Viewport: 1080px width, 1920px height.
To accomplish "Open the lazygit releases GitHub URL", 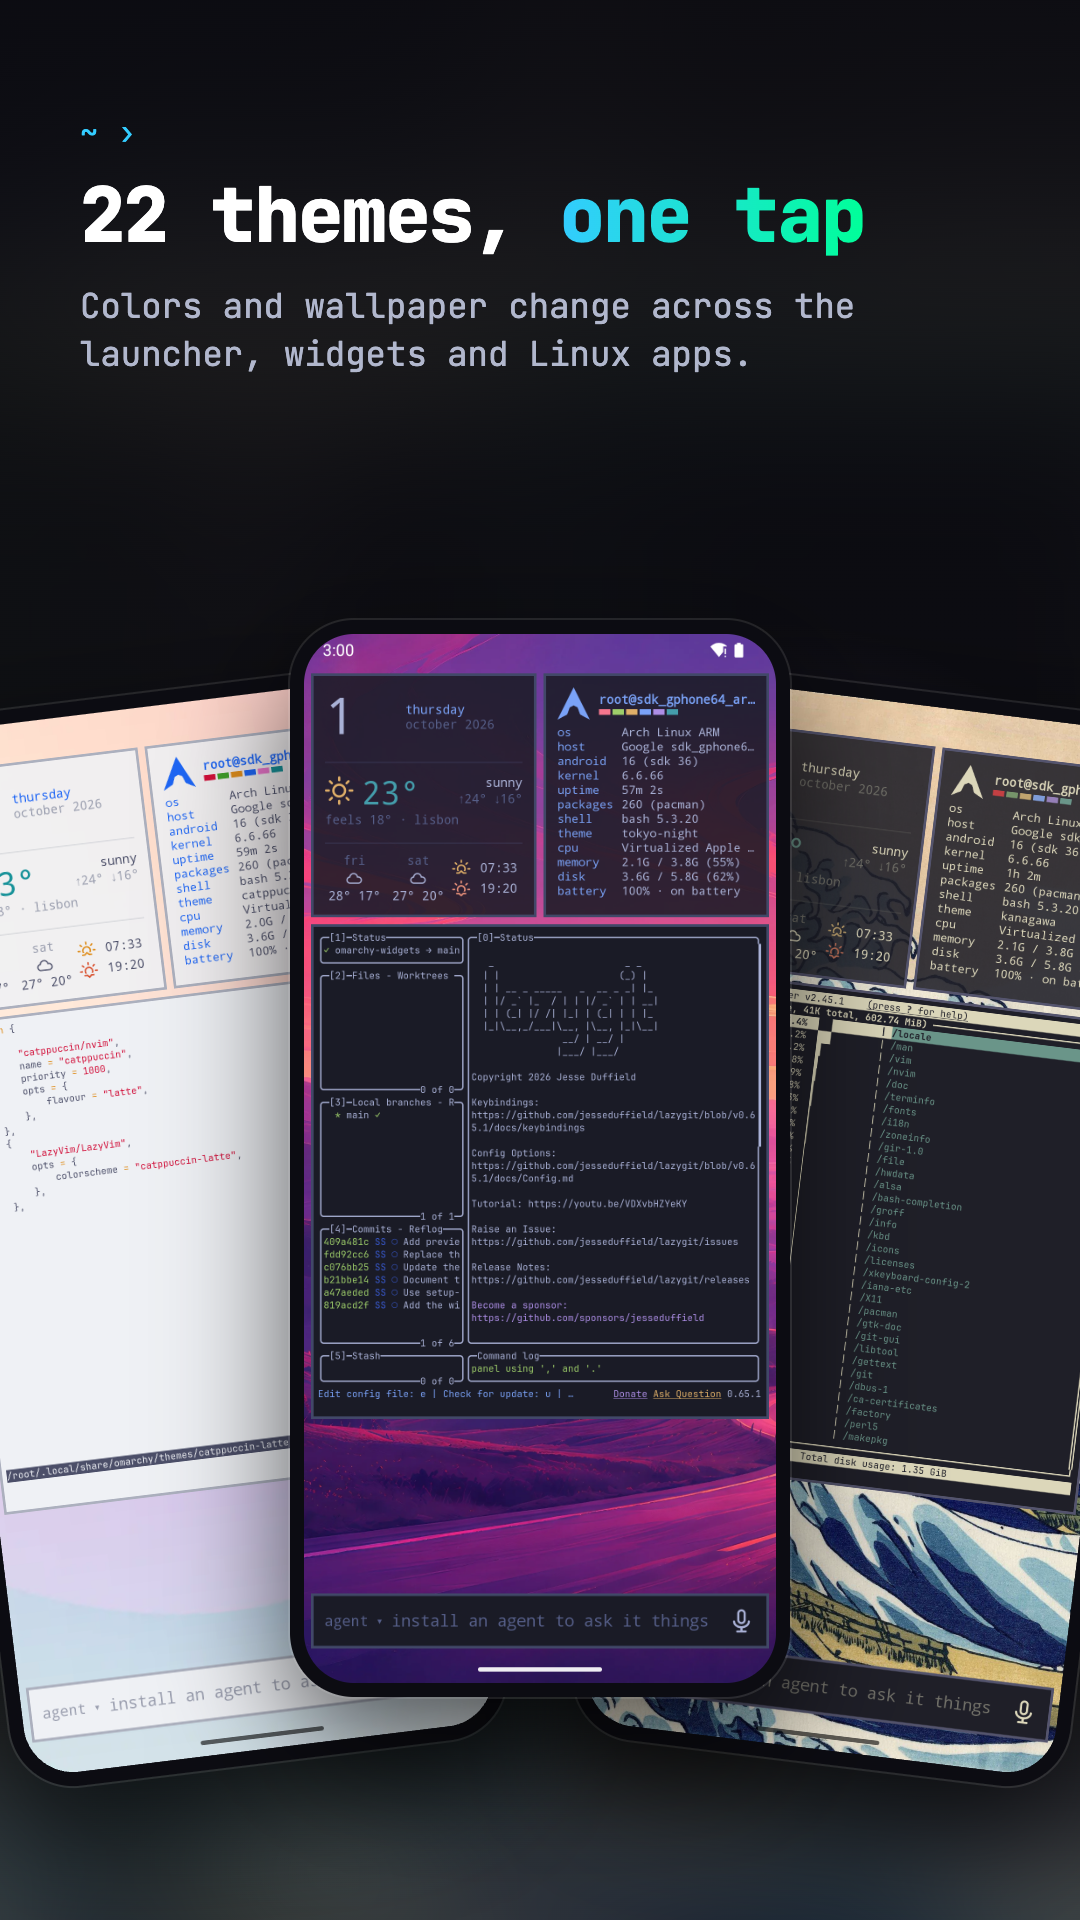I will [610, 1280].
